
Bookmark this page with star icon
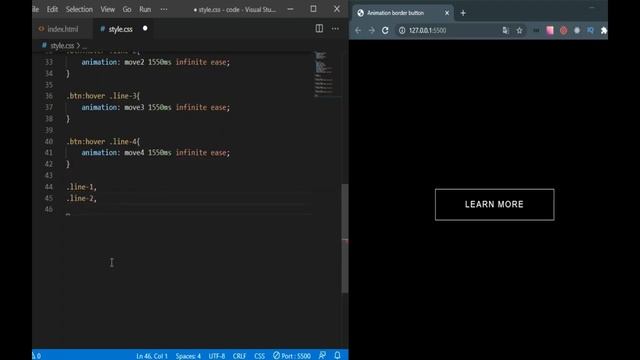click(x=519, y=30)
